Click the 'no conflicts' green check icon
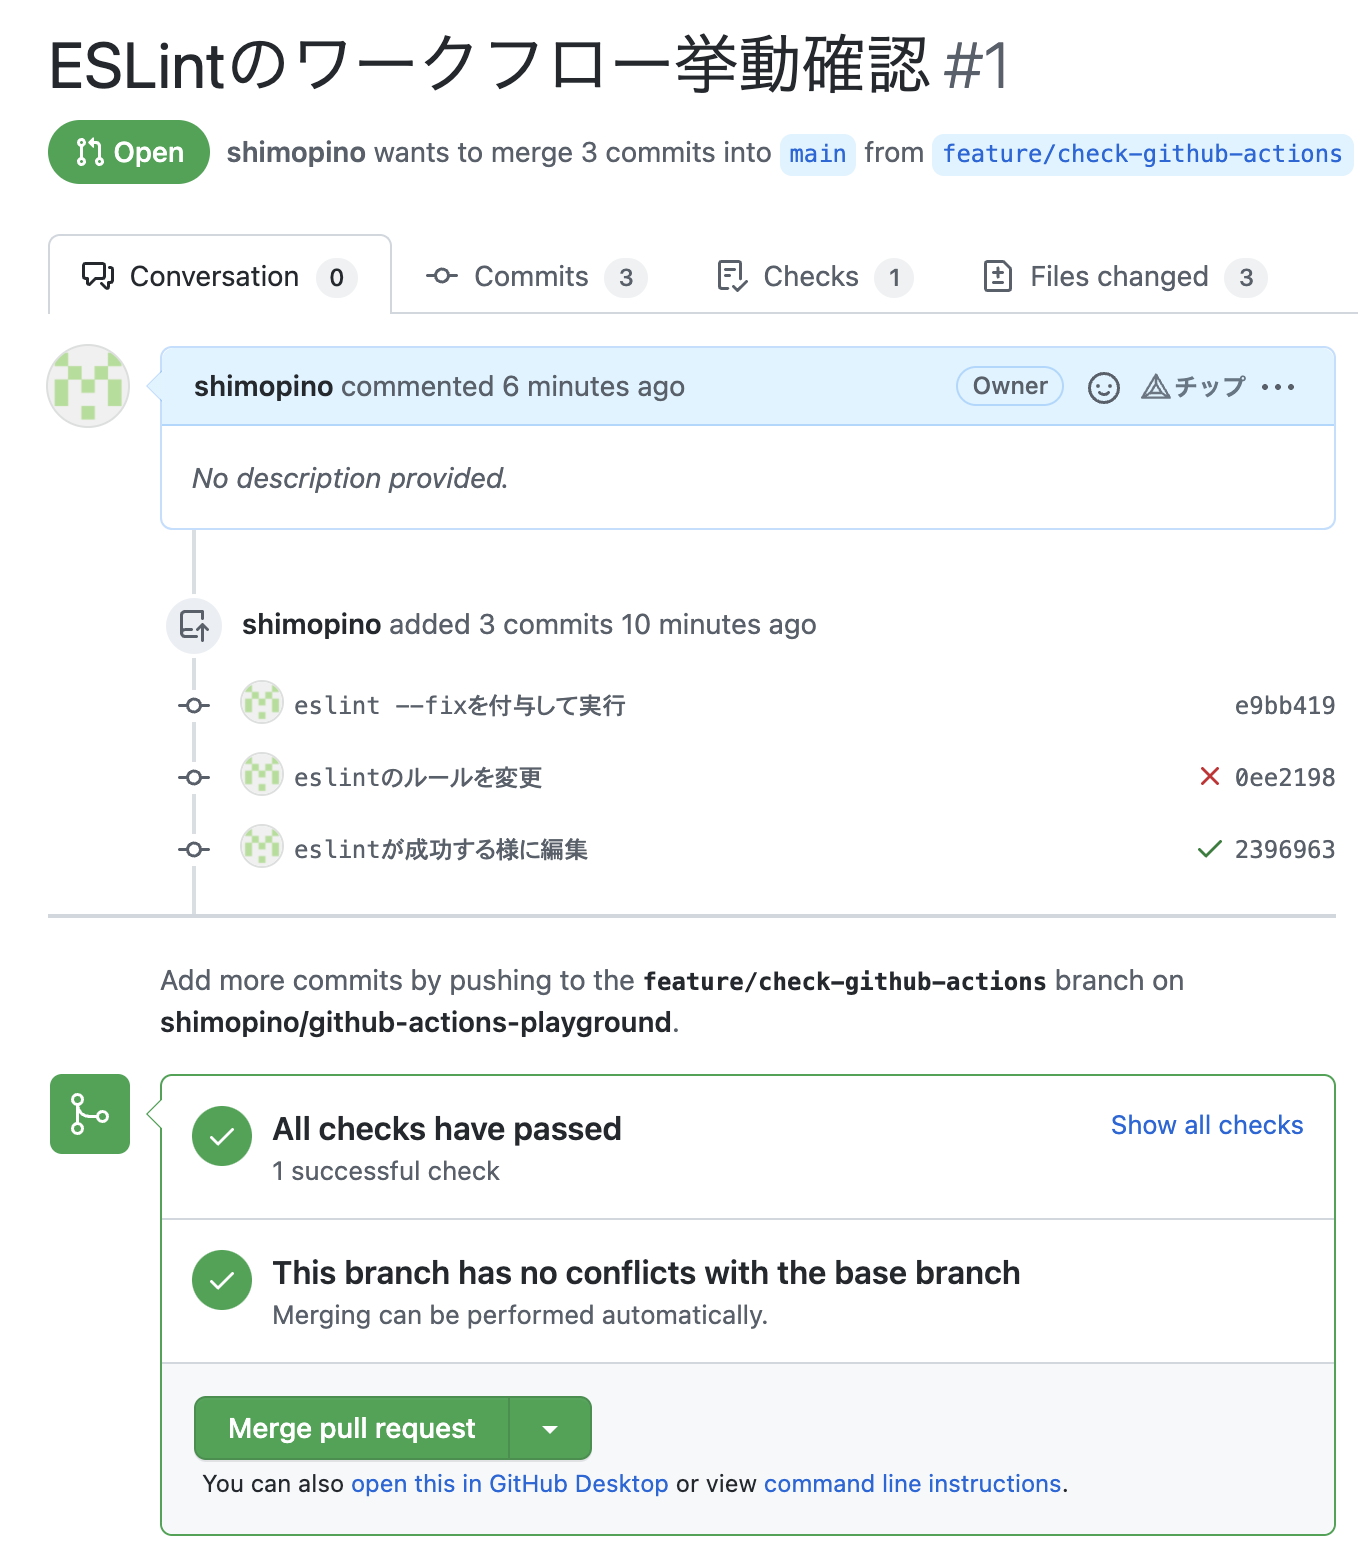 coord(222,1280)
